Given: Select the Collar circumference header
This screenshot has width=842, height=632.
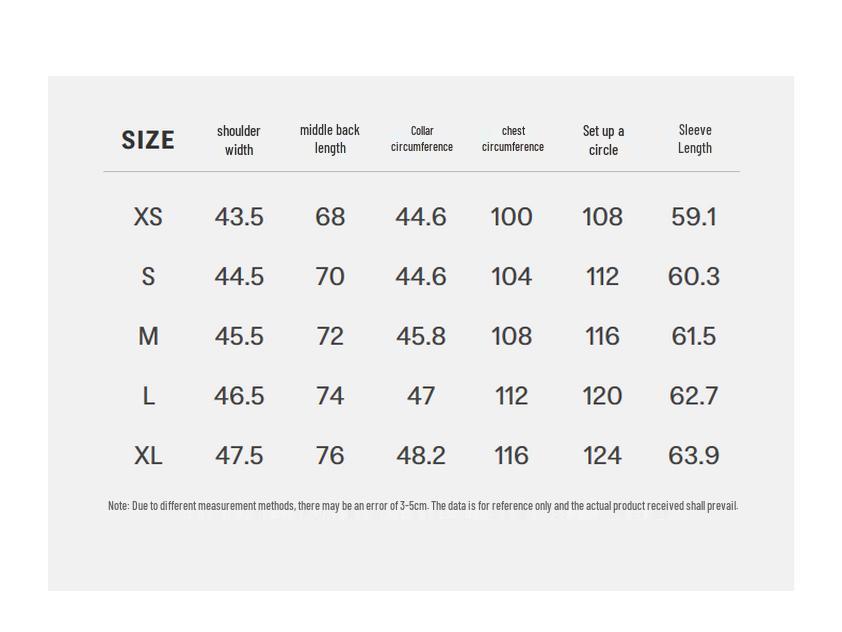Looking at the screenshot, I should click(x=422, y=139).
